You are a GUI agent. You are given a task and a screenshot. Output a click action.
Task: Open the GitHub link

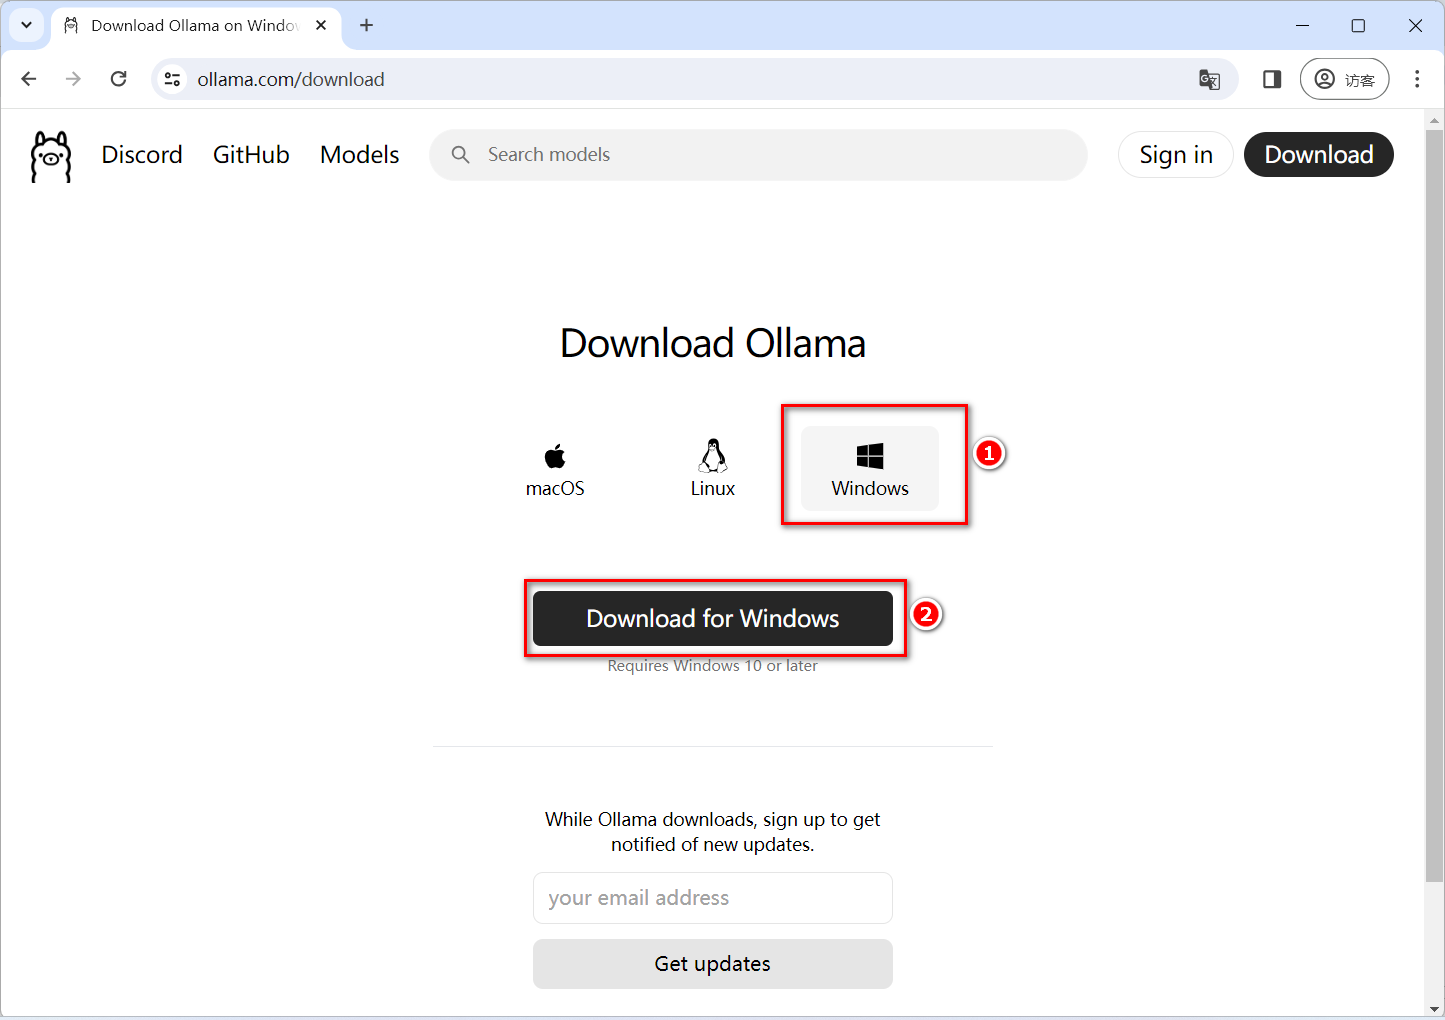(251, 155)
